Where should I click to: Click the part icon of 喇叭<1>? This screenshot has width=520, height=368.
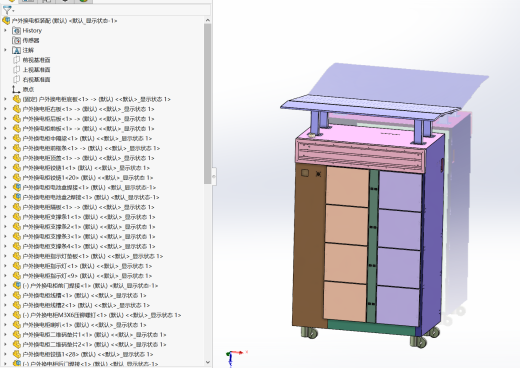(17, 325)
